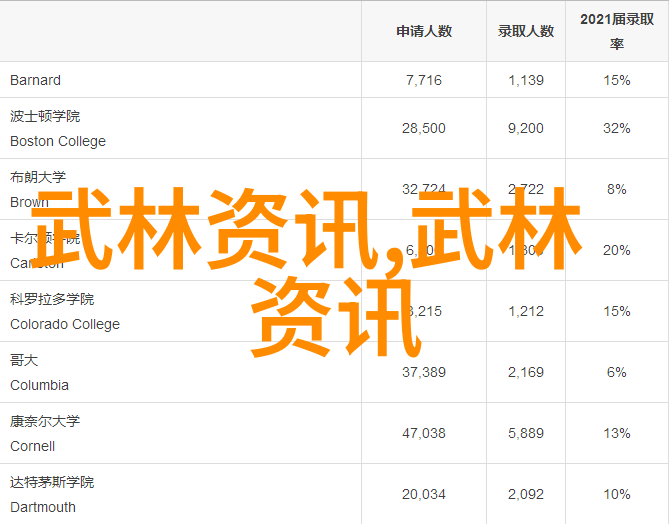
Task: Select the Boston College name
Action: click(x=58, y=141)
